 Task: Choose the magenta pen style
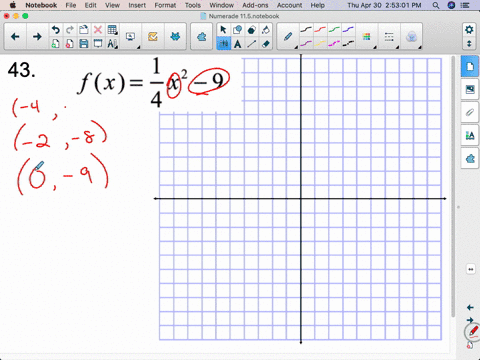[334, 43]
